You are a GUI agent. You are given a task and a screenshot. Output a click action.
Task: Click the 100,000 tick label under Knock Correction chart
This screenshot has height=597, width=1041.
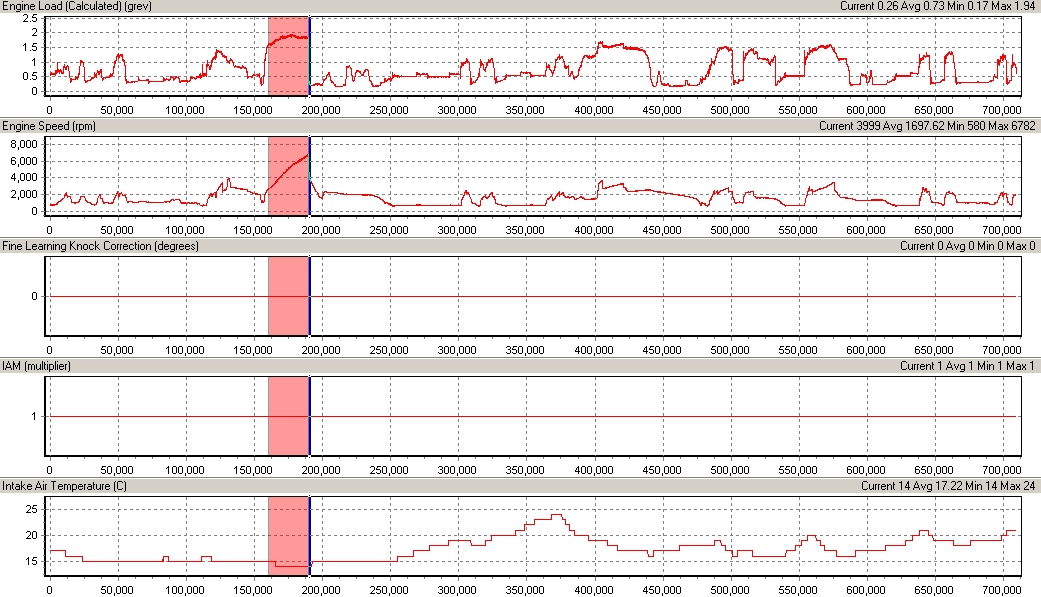pyautogui.click(x=185, y=350)
